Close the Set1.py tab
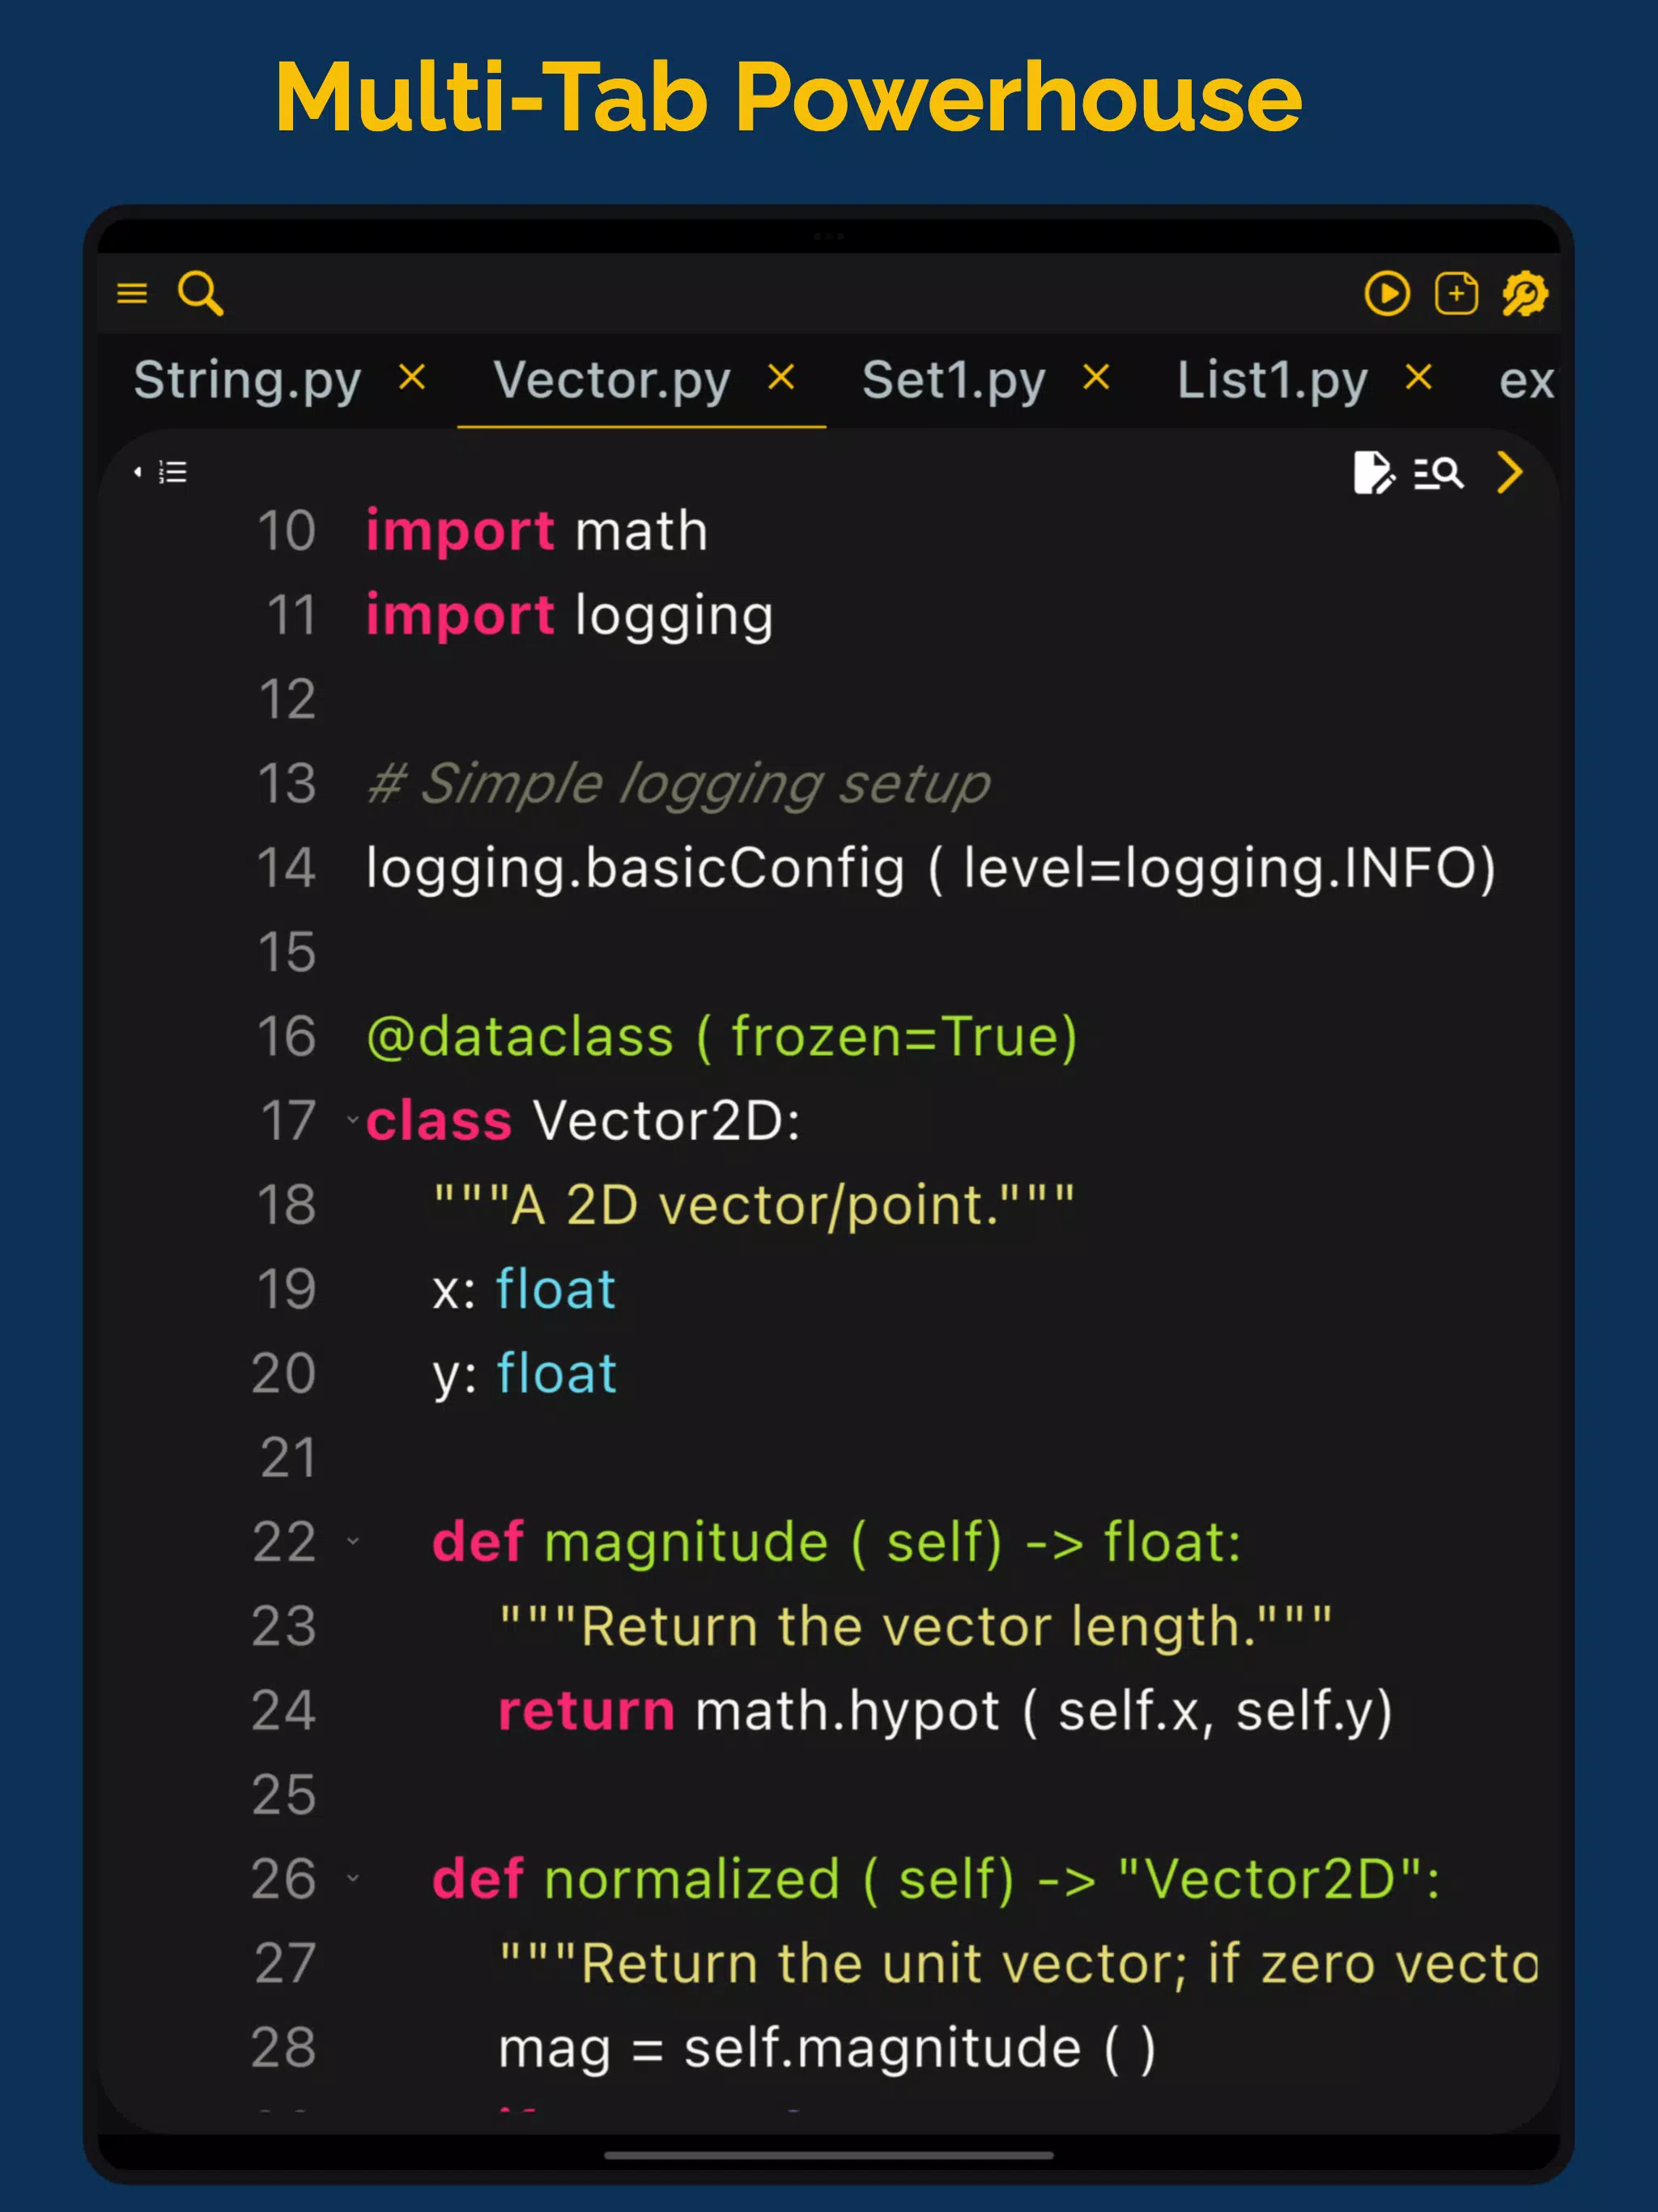Viewport: 1658px width, 2212px height. pos(1097,378)
